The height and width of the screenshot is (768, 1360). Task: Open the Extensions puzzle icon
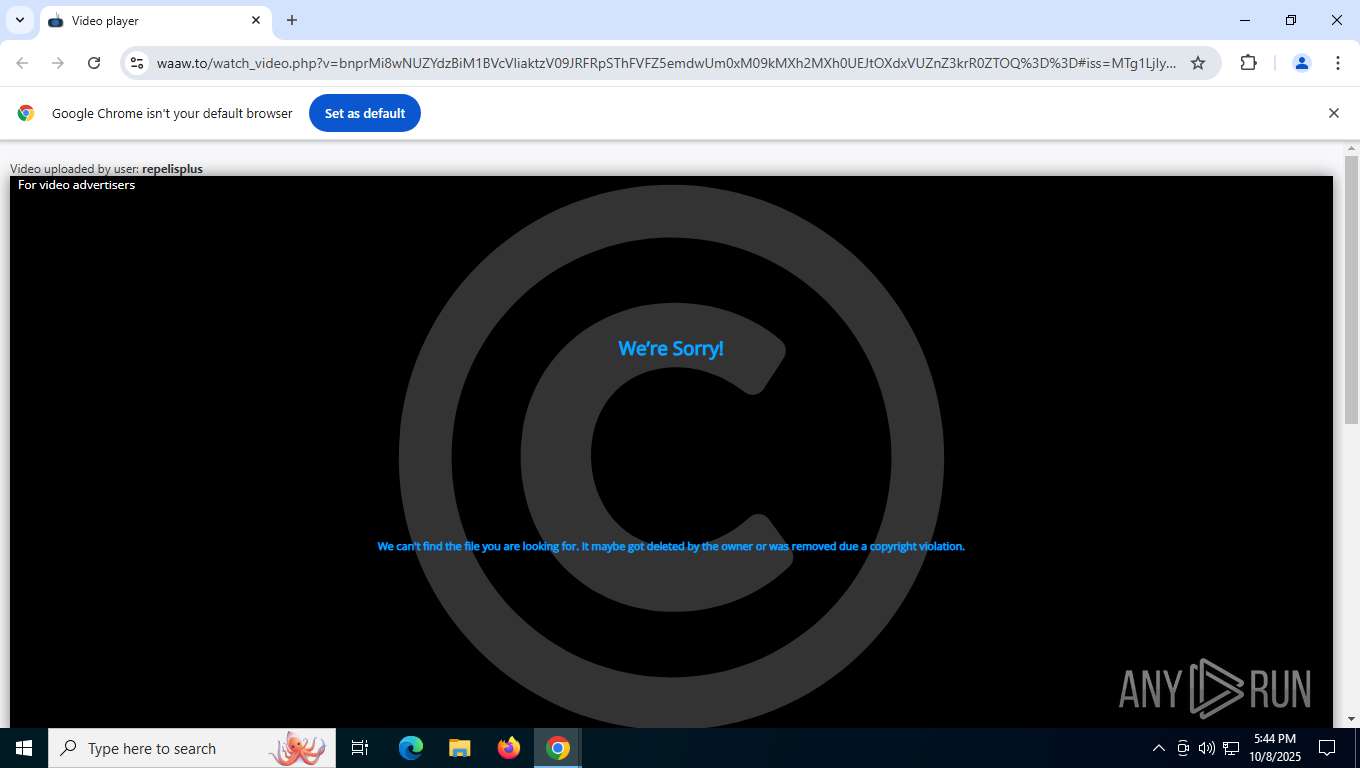point(1248,63)
